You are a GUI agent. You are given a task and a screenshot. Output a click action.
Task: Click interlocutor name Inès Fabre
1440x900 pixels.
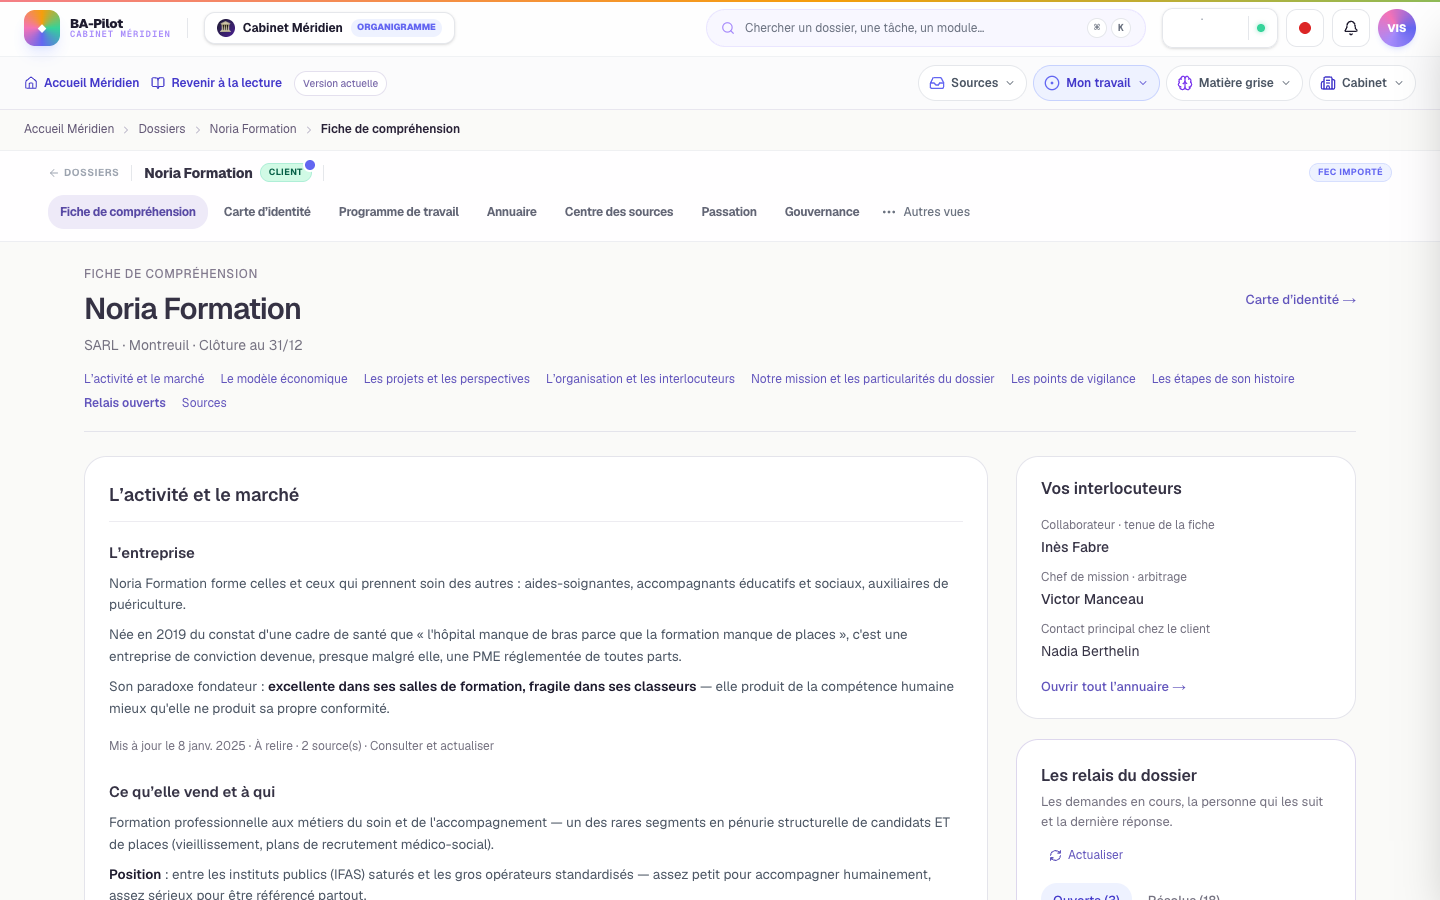coord(1075,547)
